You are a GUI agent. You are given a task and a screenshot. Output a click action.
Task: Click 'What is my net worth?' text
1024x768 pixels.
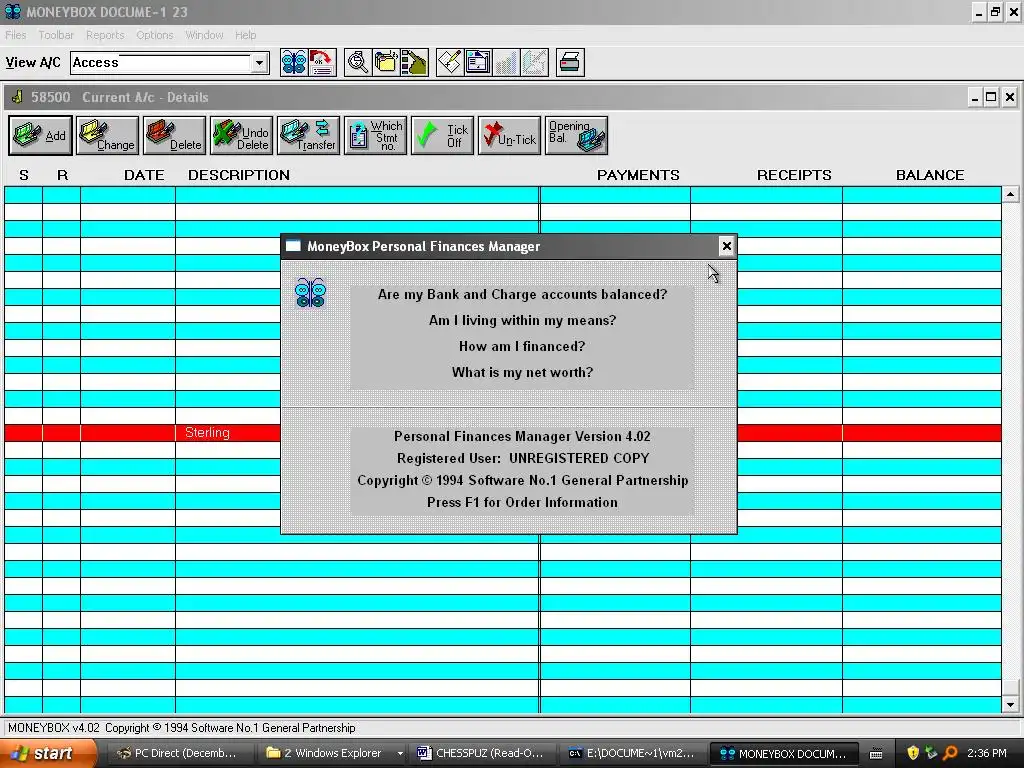pyautogui.click(x=522, y=372)
